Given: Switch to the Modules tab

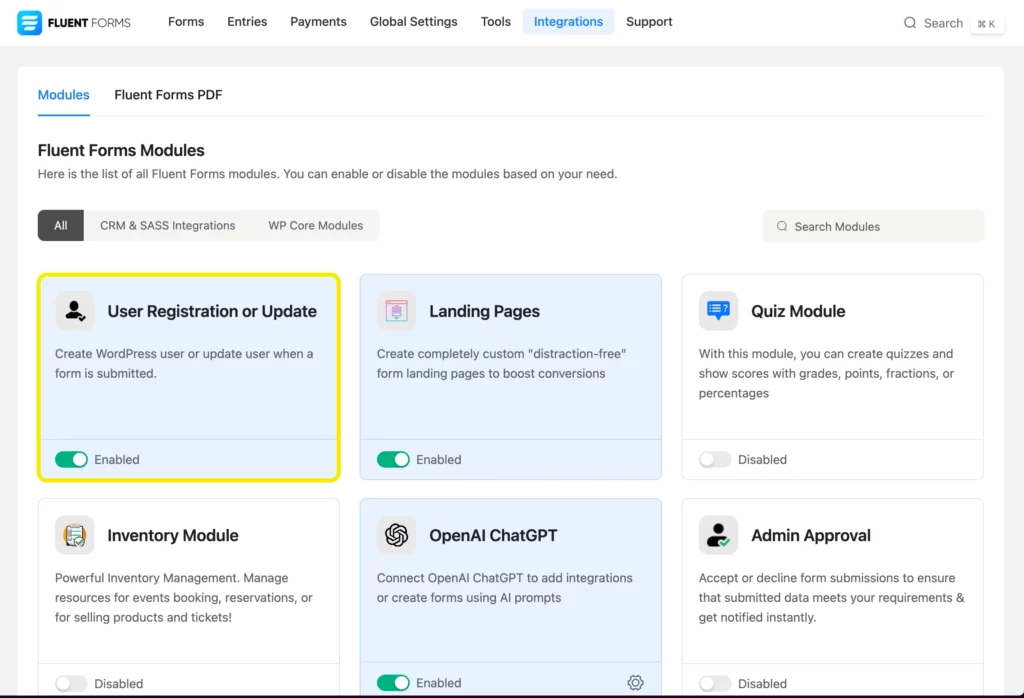Looking at the screenshot, I should [x=63, y=95].
